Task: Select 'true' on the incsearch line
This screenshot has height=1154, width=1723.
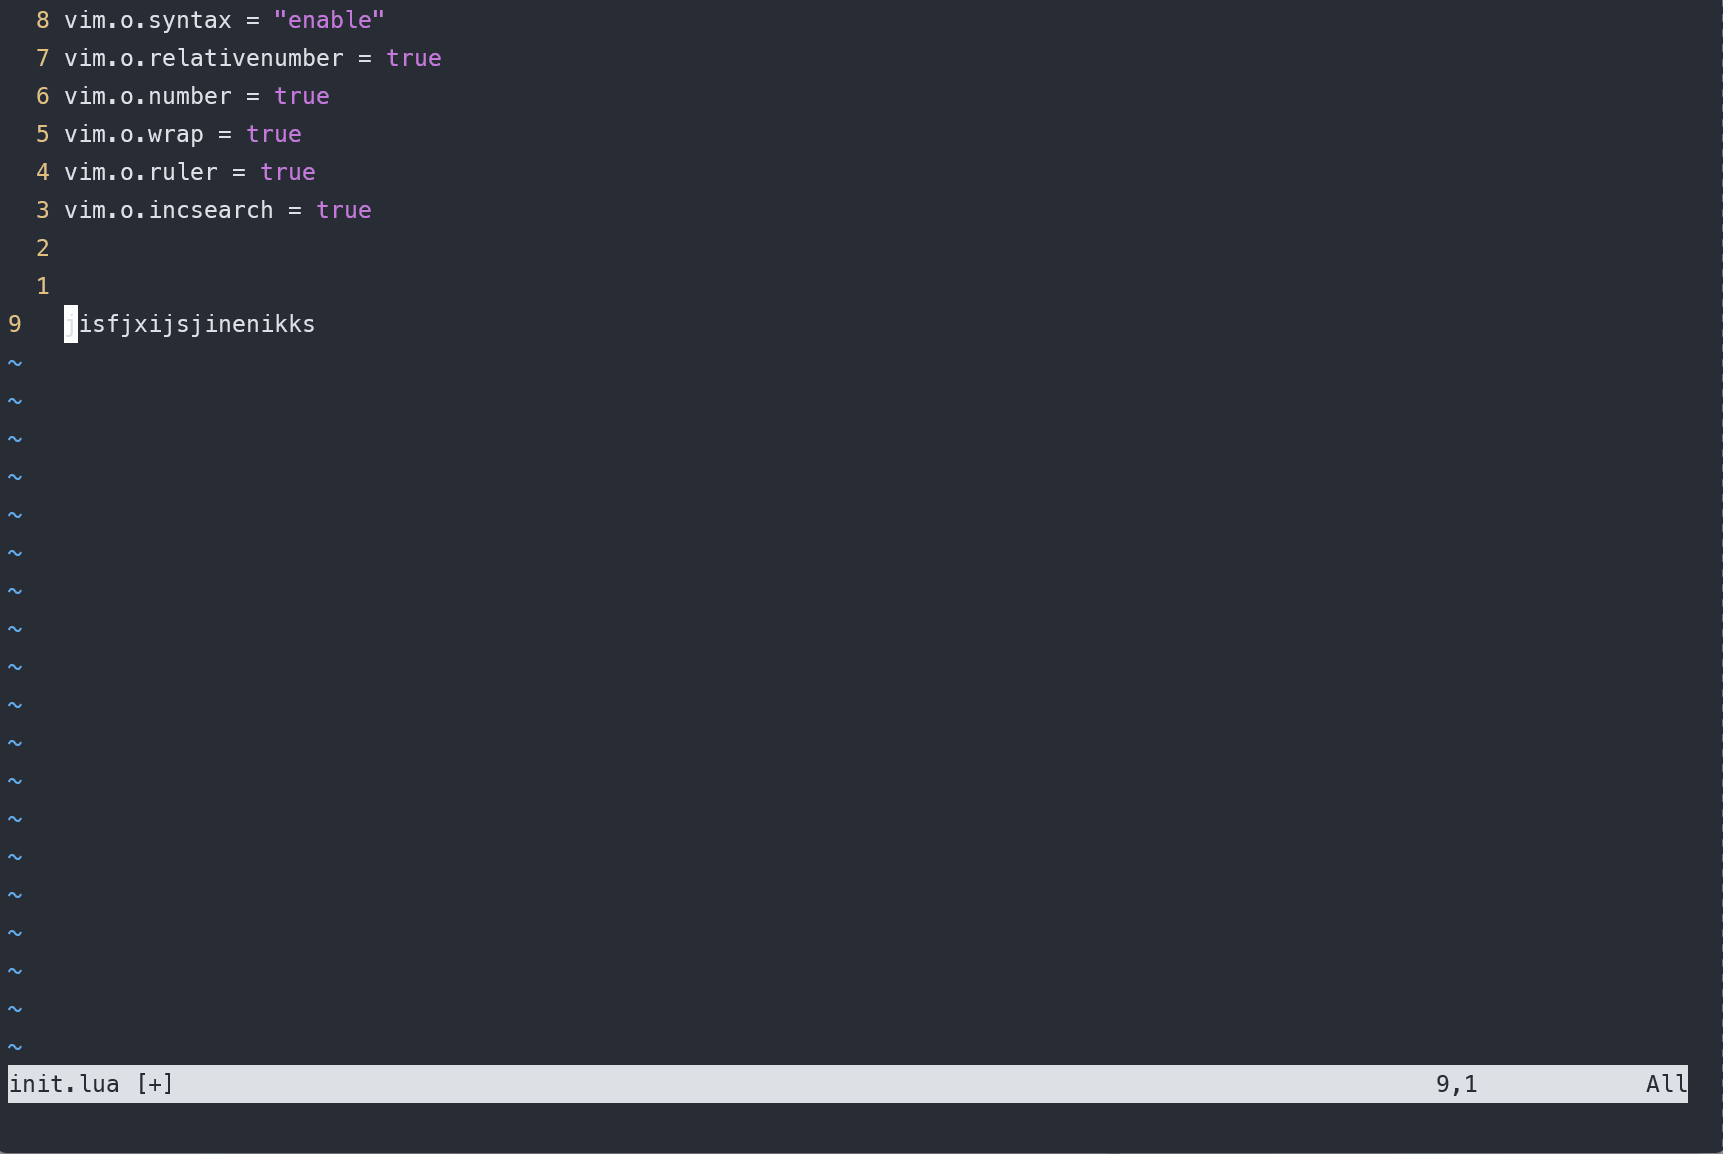Action: 344,210
